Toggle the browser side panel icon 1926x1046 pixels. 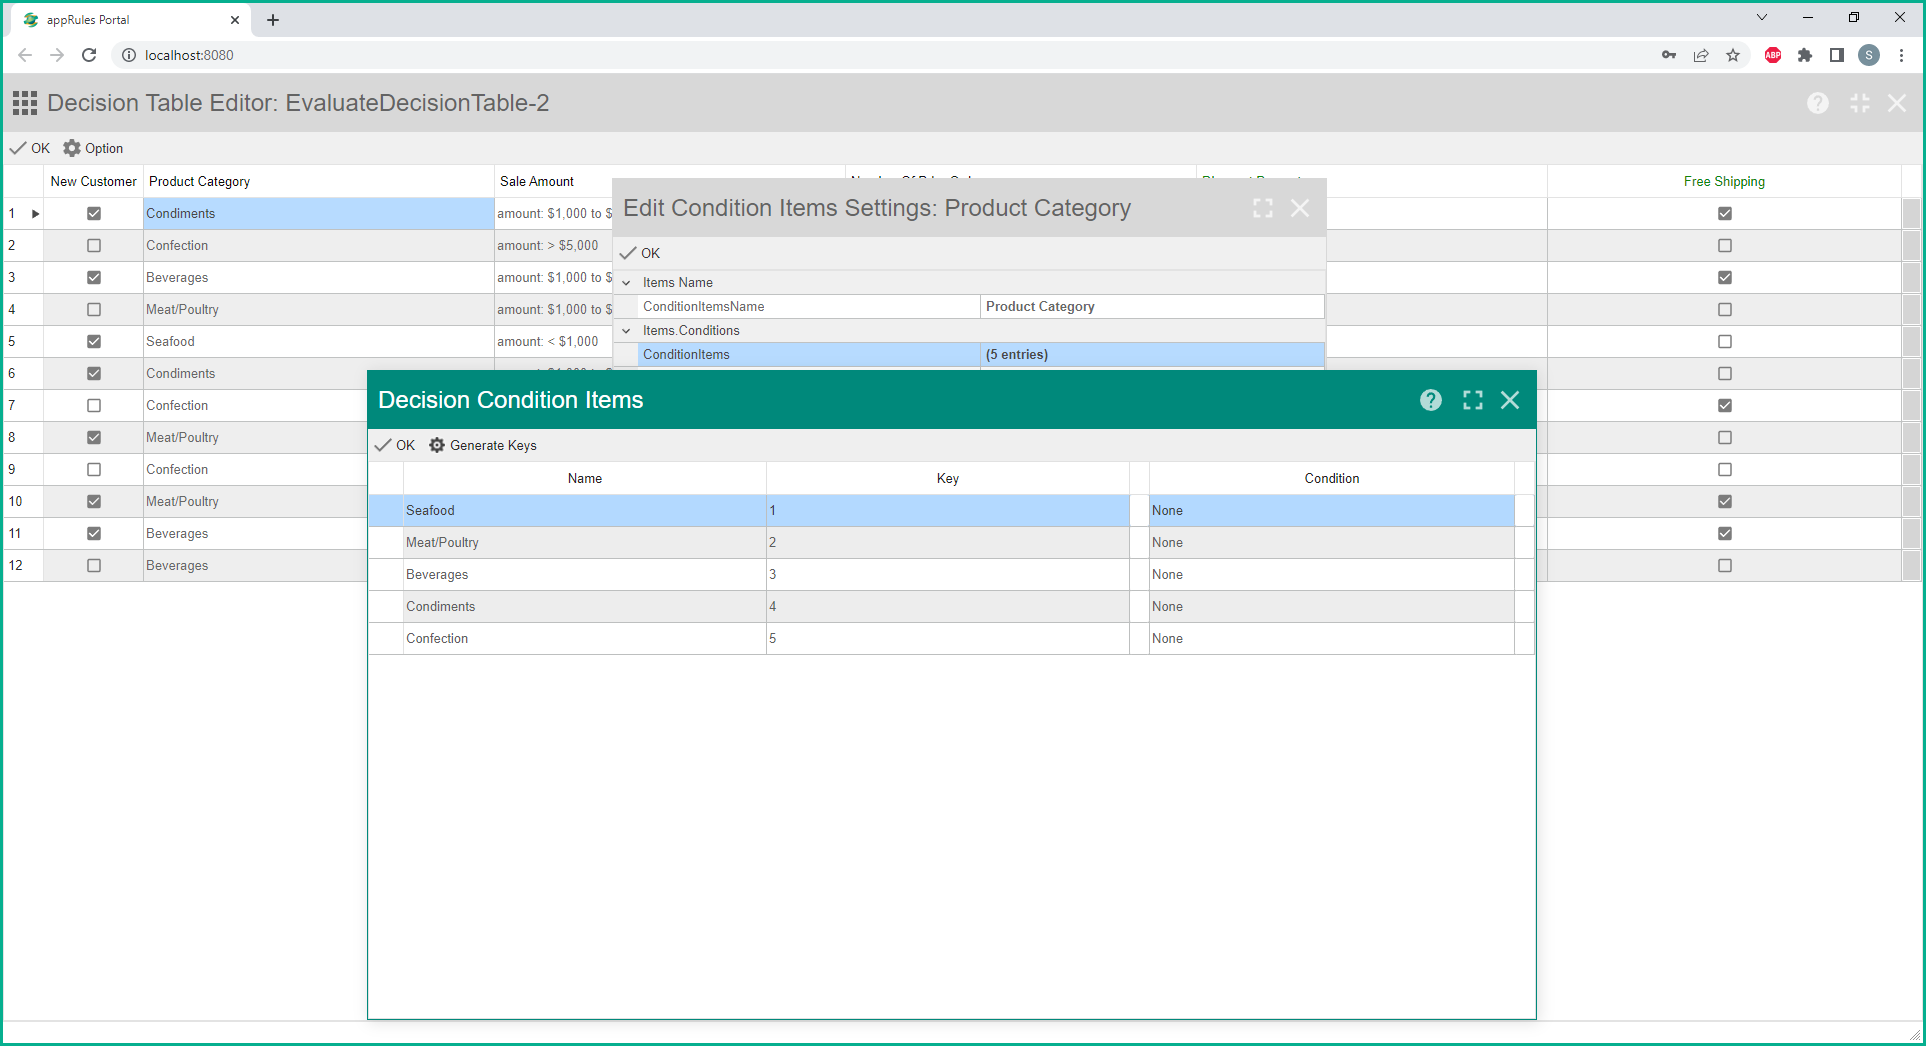tap(1837, 55)
